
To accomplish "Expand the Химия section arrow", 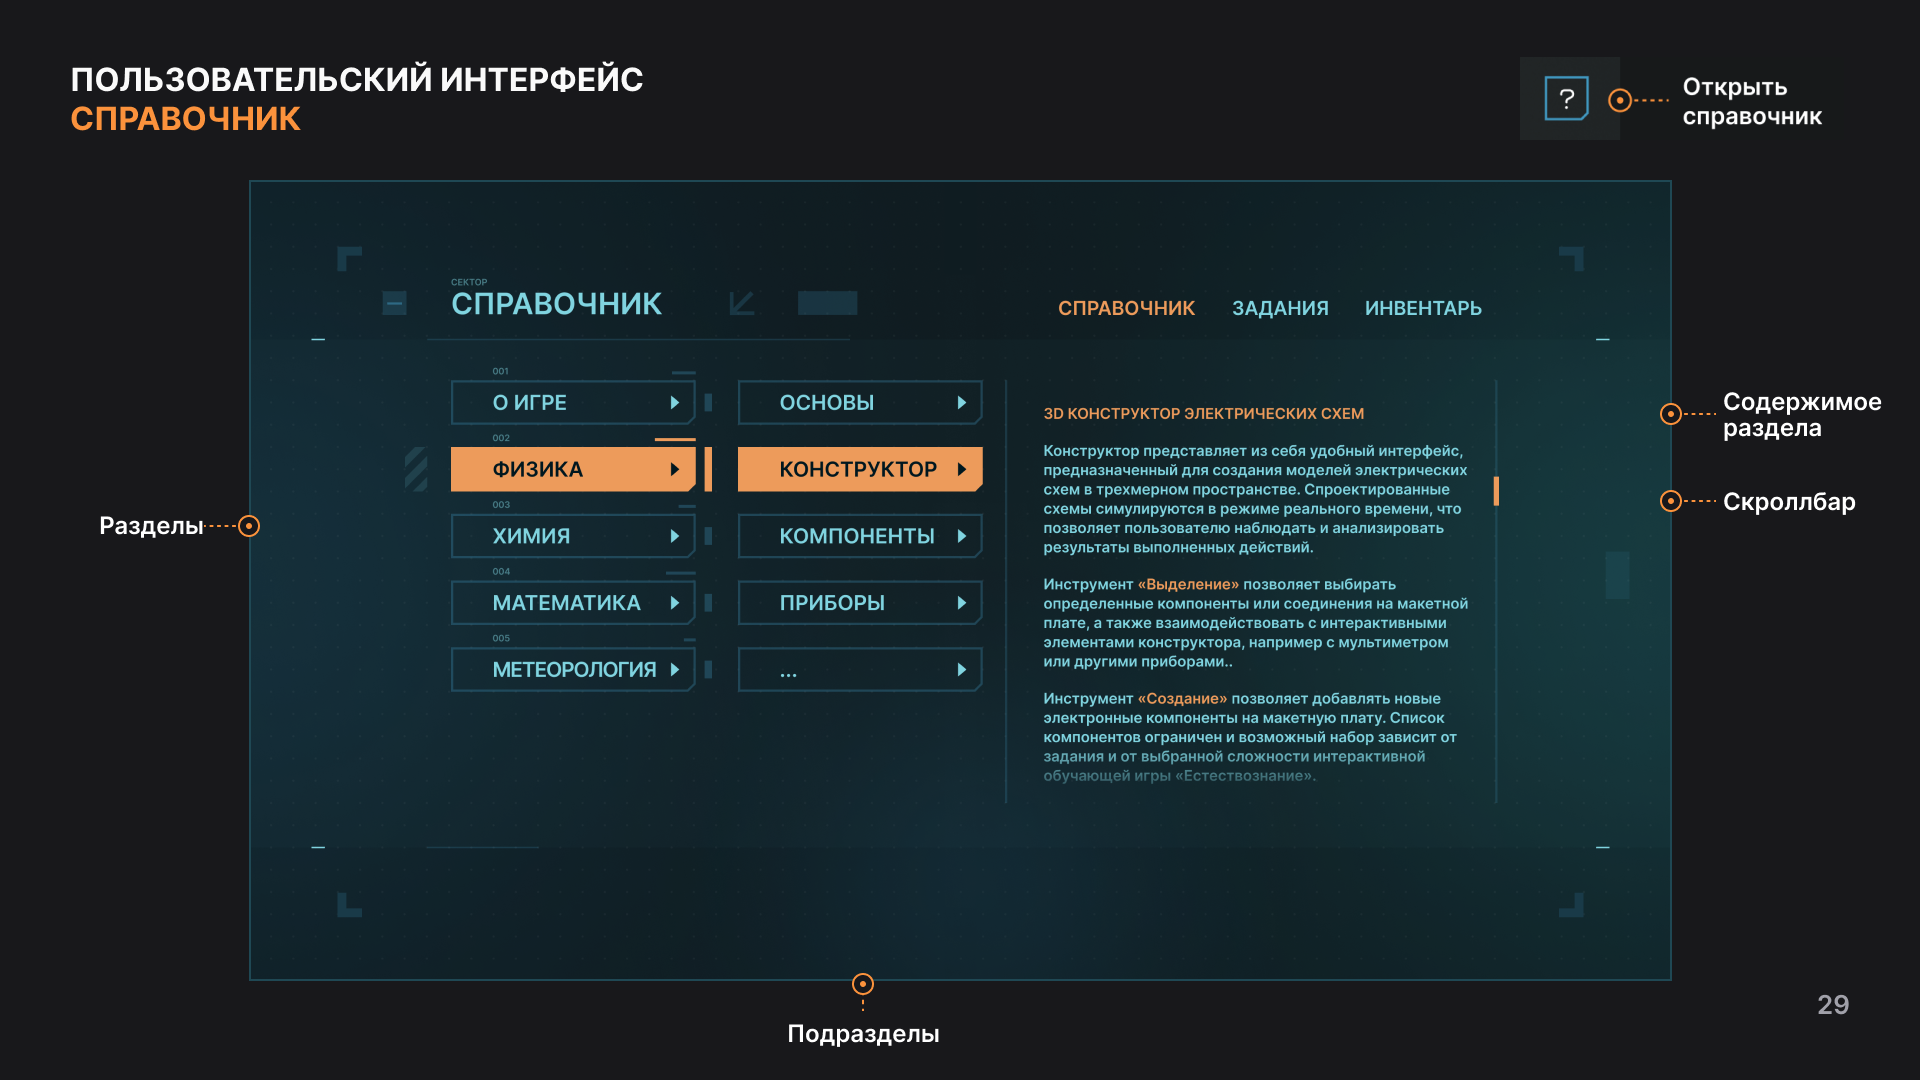I will point(674,536).
